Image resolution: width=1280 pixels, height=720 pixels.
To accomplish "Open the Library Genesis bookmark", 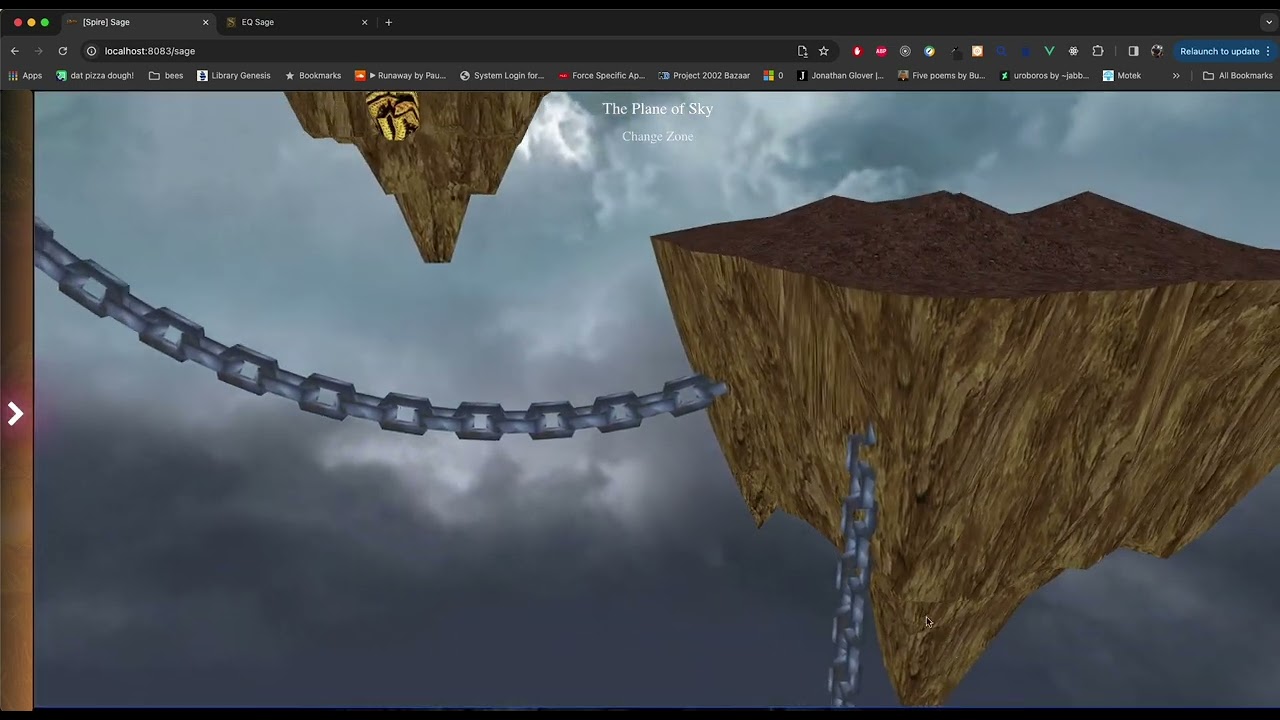I will coord(234,75).
